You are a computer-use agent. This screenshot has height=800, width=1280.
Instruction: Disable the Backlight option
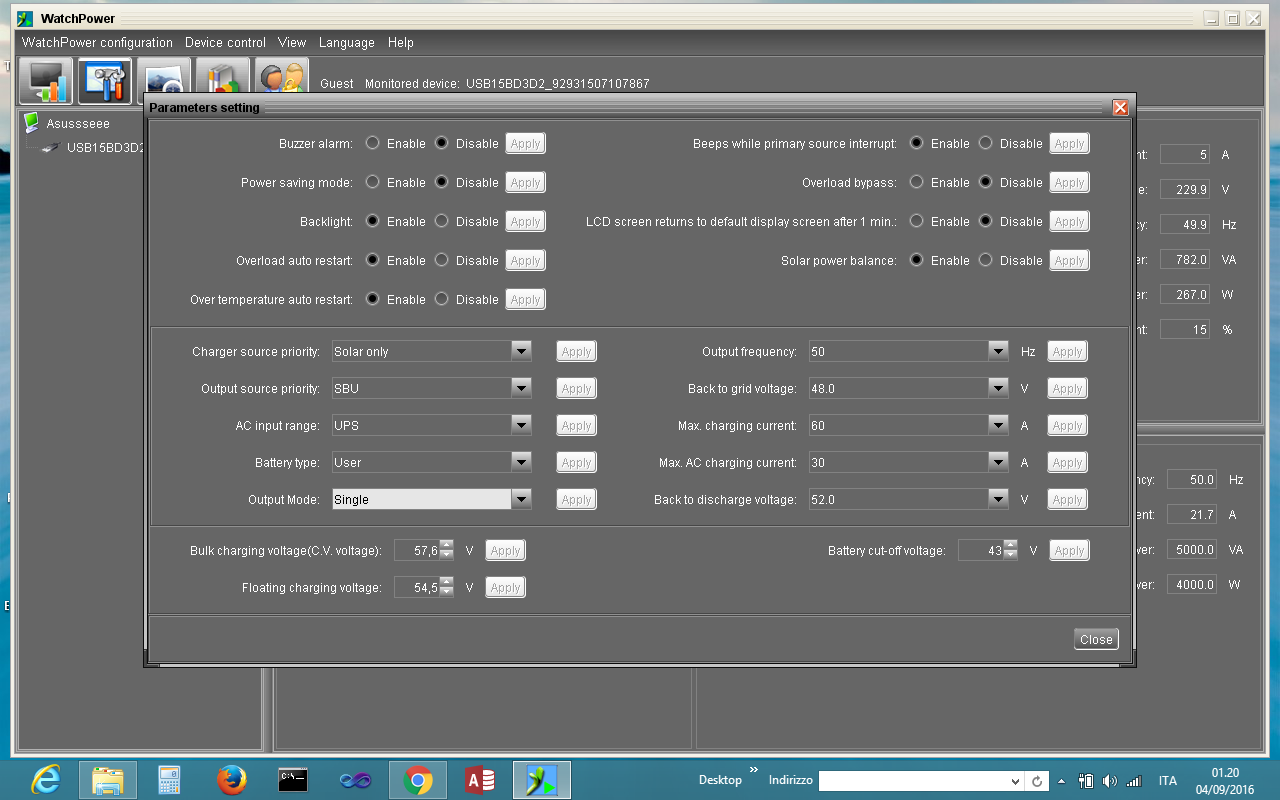[x=442, y=221]
